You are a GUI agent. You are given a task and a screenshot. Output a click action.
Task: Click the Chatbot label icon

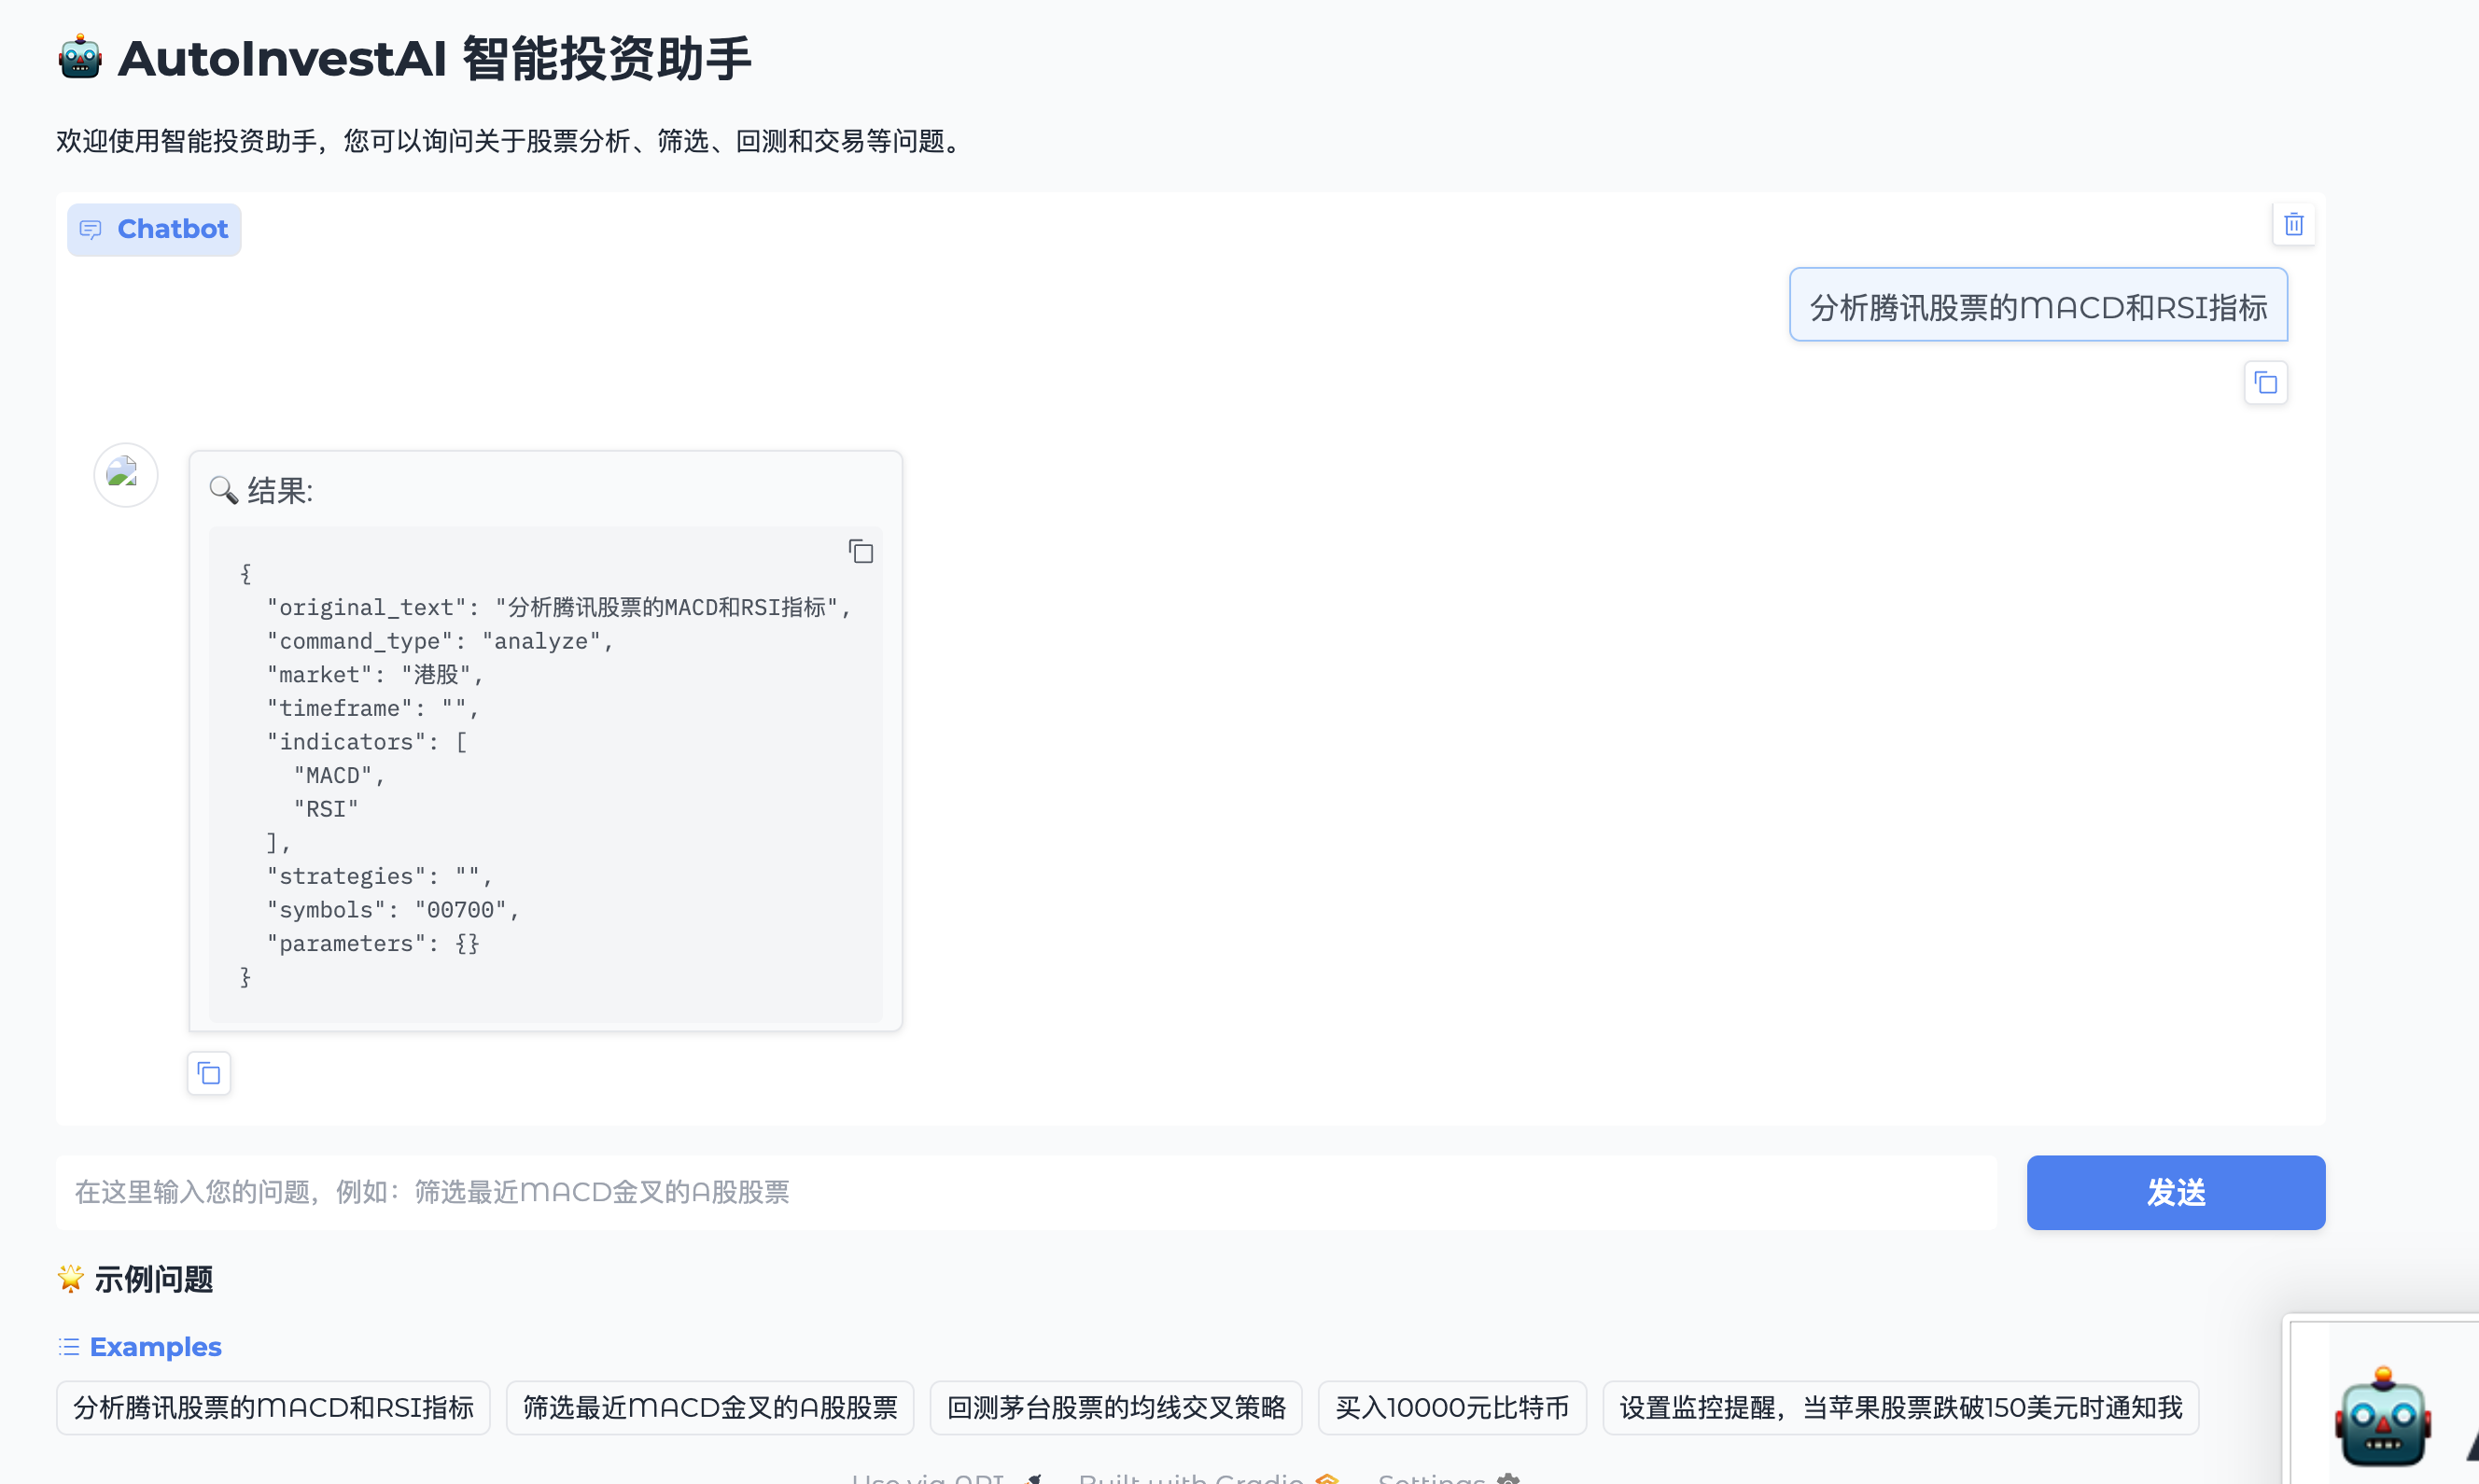(91, 230)
